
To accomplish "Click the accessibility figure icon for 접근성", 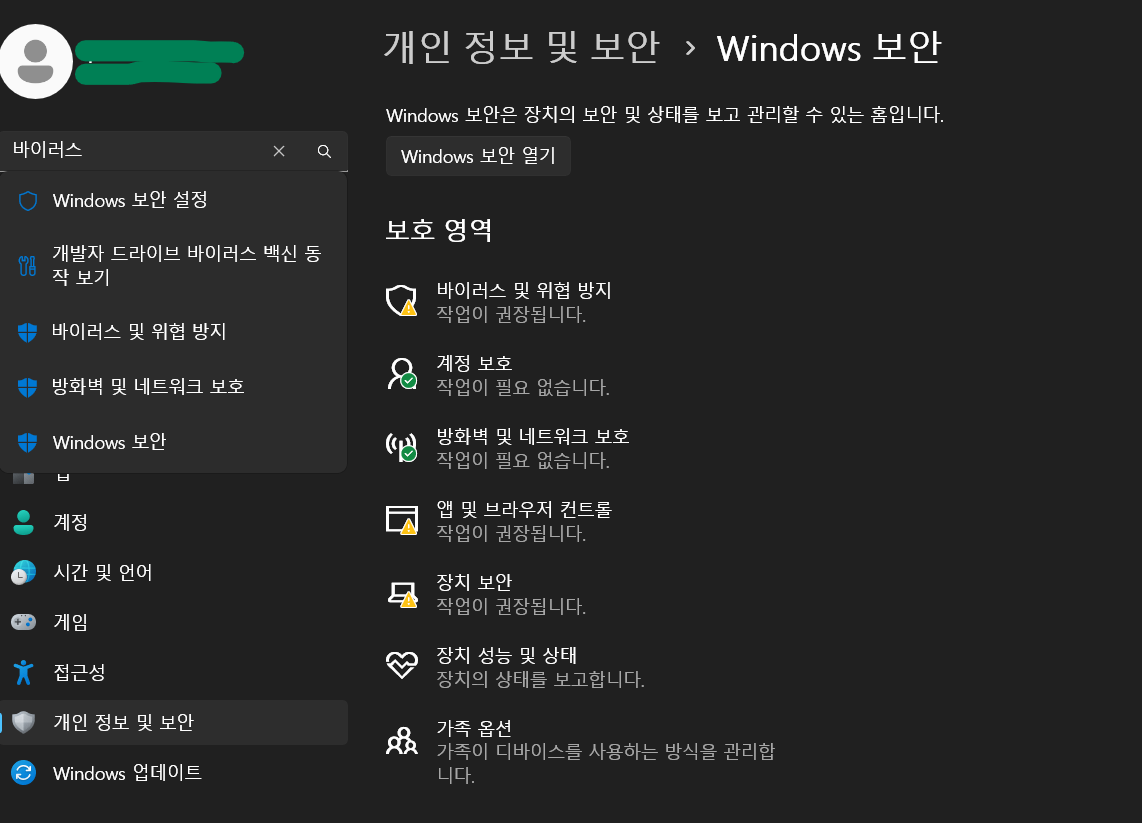I will (23, 672).
